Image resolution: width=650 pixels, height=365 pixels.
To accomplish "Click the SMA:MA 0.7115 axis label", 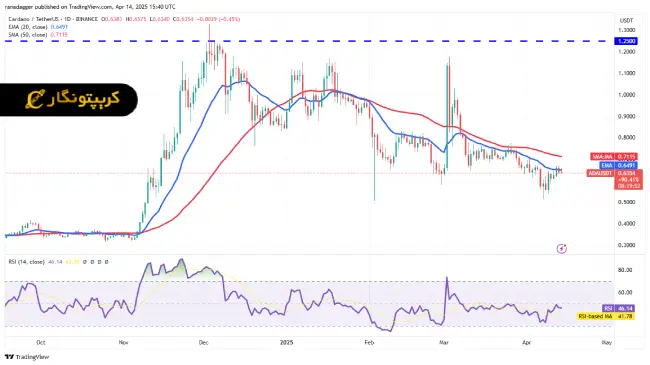I will coord(614,157).
